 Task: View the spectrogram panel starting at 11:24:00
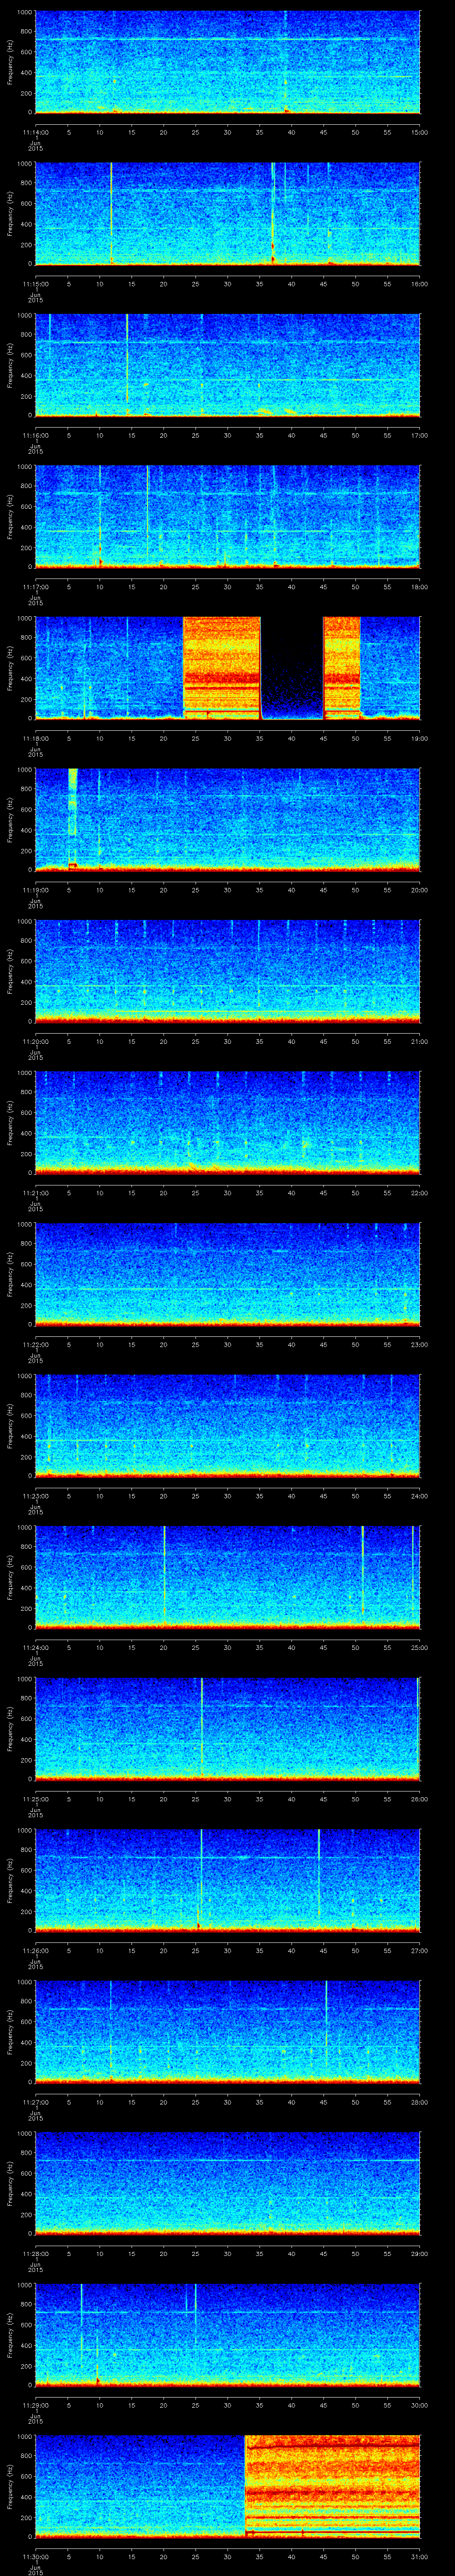pos(227,1578)
